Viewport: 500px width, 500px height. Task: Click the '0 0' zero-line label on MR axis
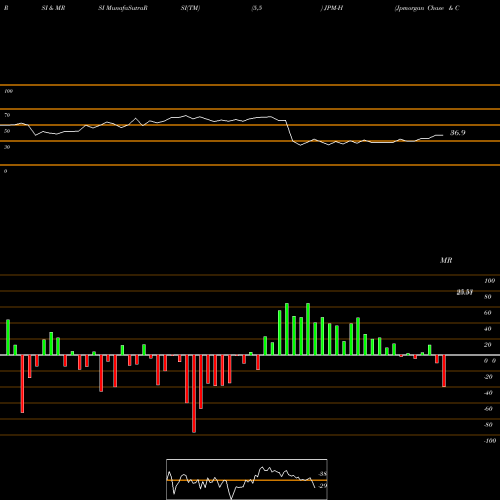pyautogui.click(x=490, y=361)
